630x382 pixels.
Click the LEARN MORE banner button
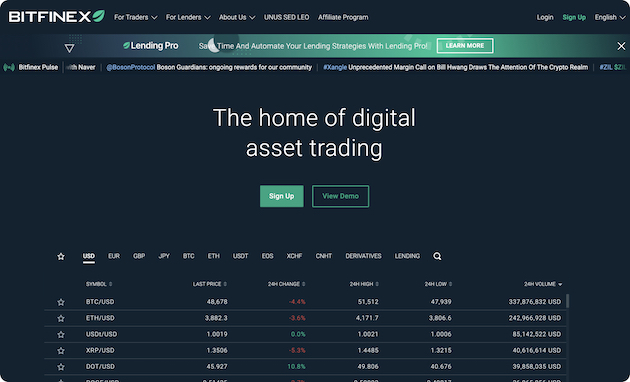[x=465, y=46]
